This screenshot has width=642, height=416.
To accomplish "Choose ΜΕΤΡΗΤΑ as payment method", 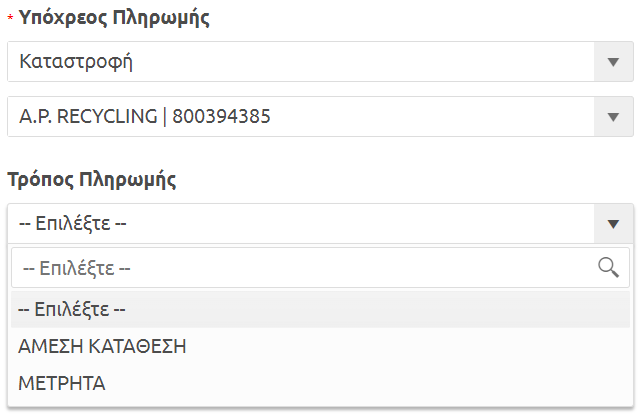I will [62, 383].
